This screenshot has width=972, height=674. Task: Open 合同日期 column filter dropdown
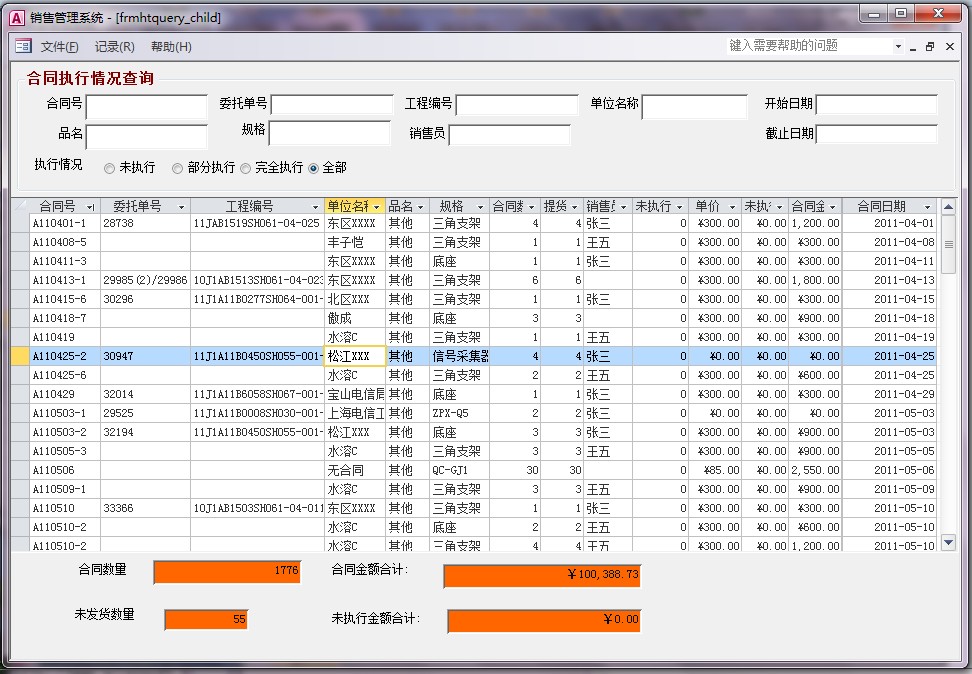pyautogui.click(x=927, y=207)
